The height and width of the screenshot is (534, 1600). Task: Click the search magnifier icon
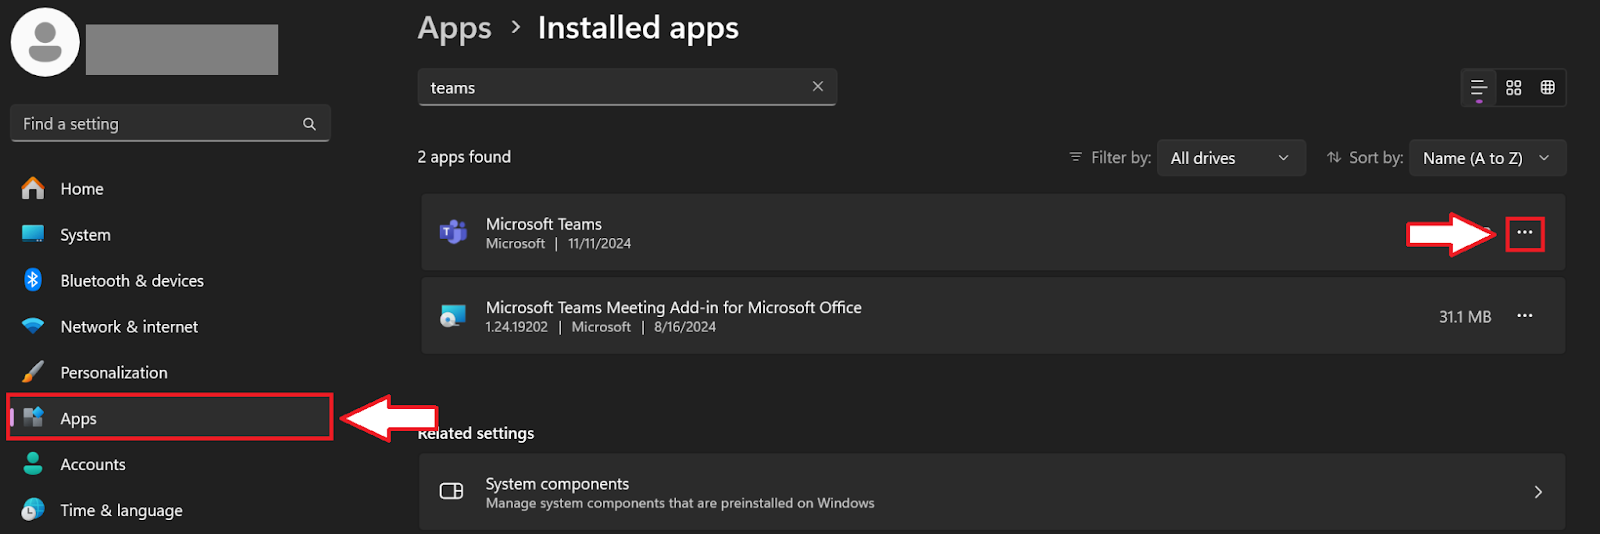coord(309,124)
